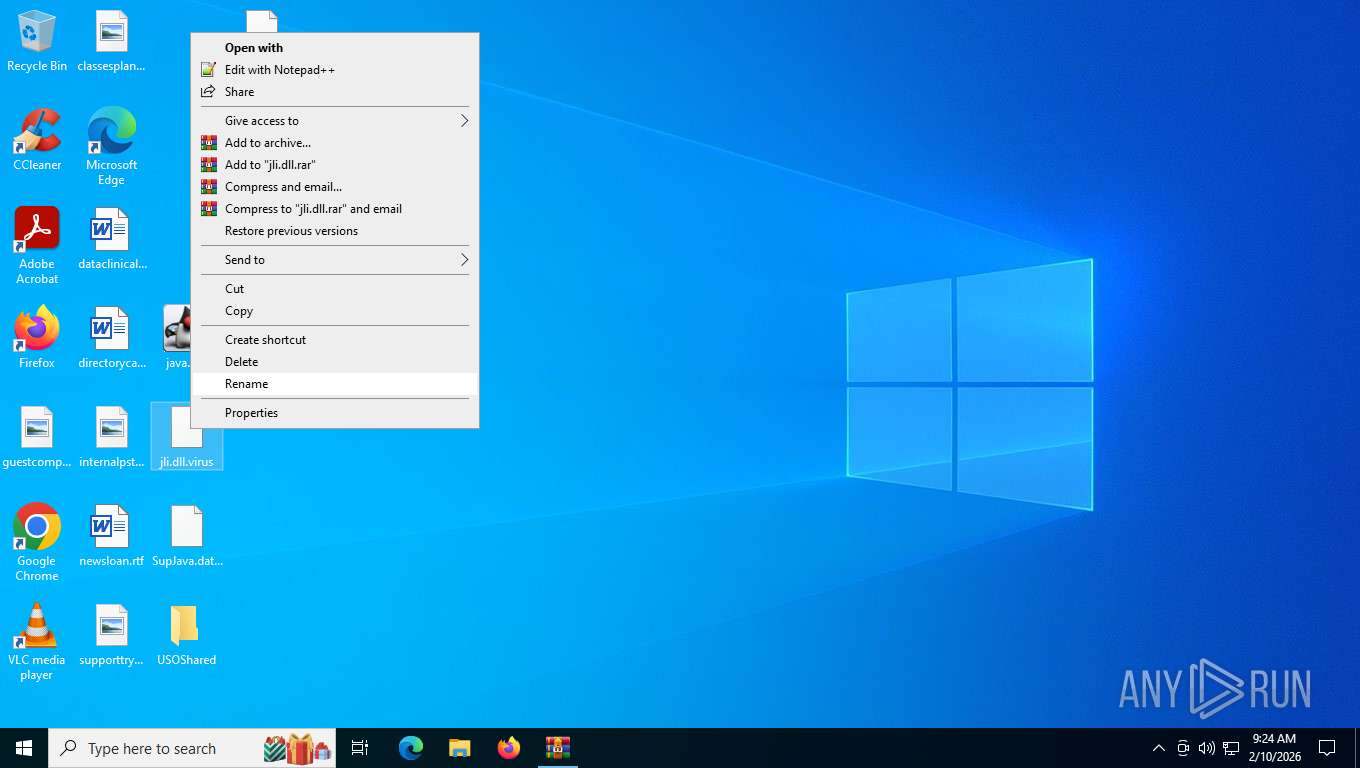Image resolution: width=1360 pixels, height=768 pixels.
Task: Select the internalpst image file
Action: [x=111, y=437]
